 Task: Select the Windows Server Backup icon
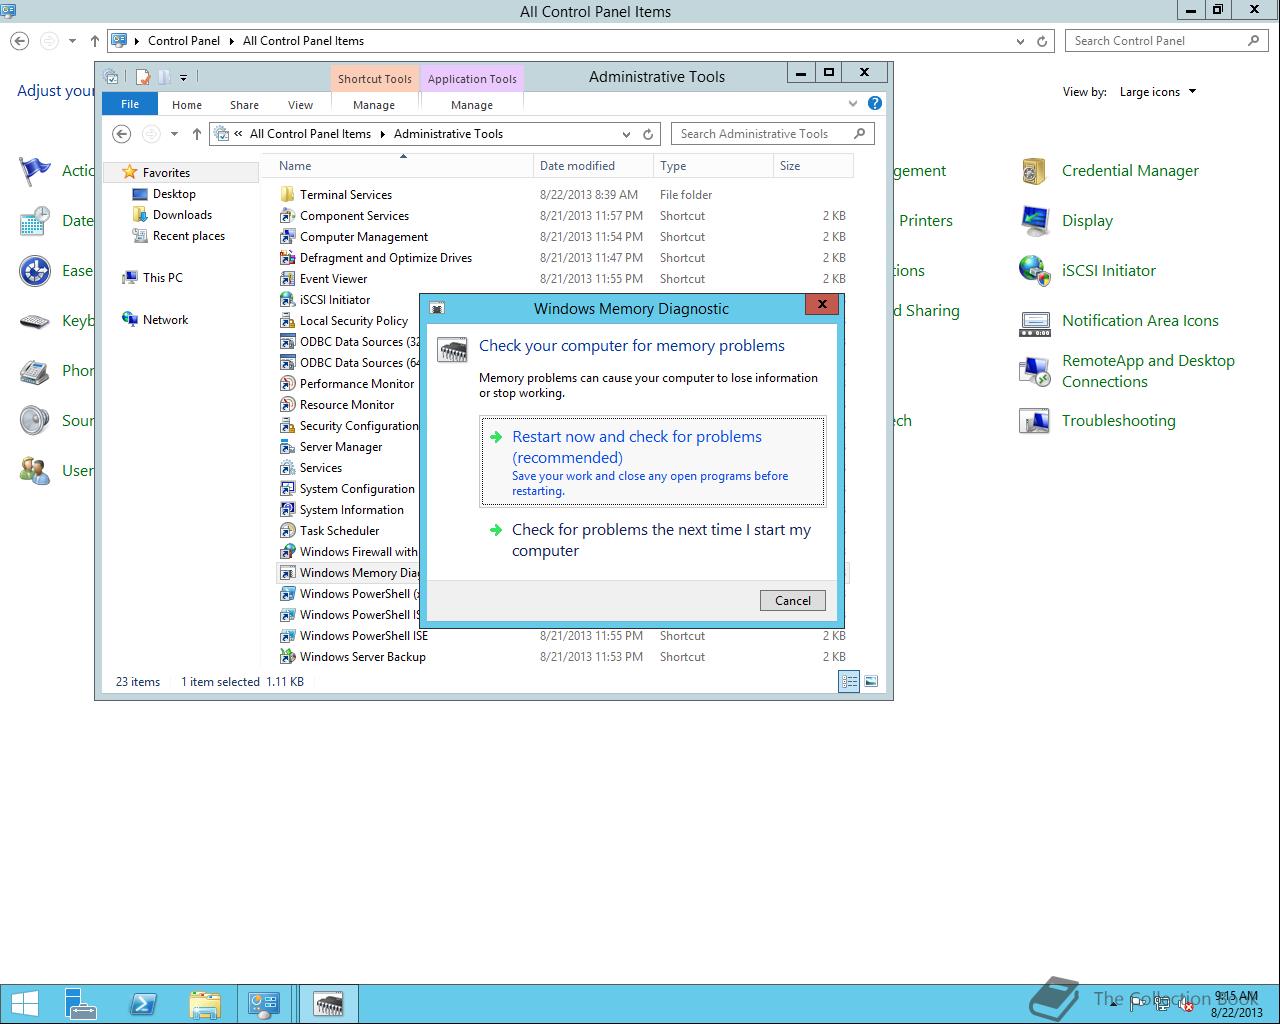tap(287, 657)
